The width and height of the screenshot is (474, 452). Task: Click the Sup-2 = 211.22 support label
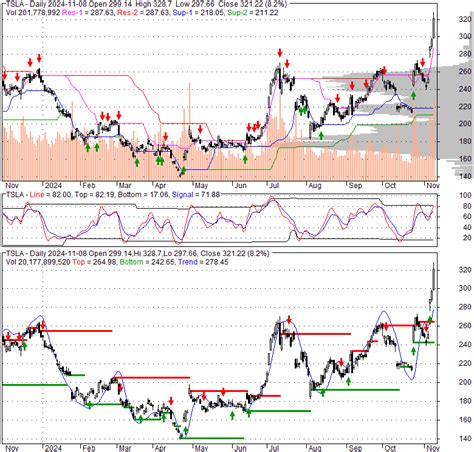[253, 12]
